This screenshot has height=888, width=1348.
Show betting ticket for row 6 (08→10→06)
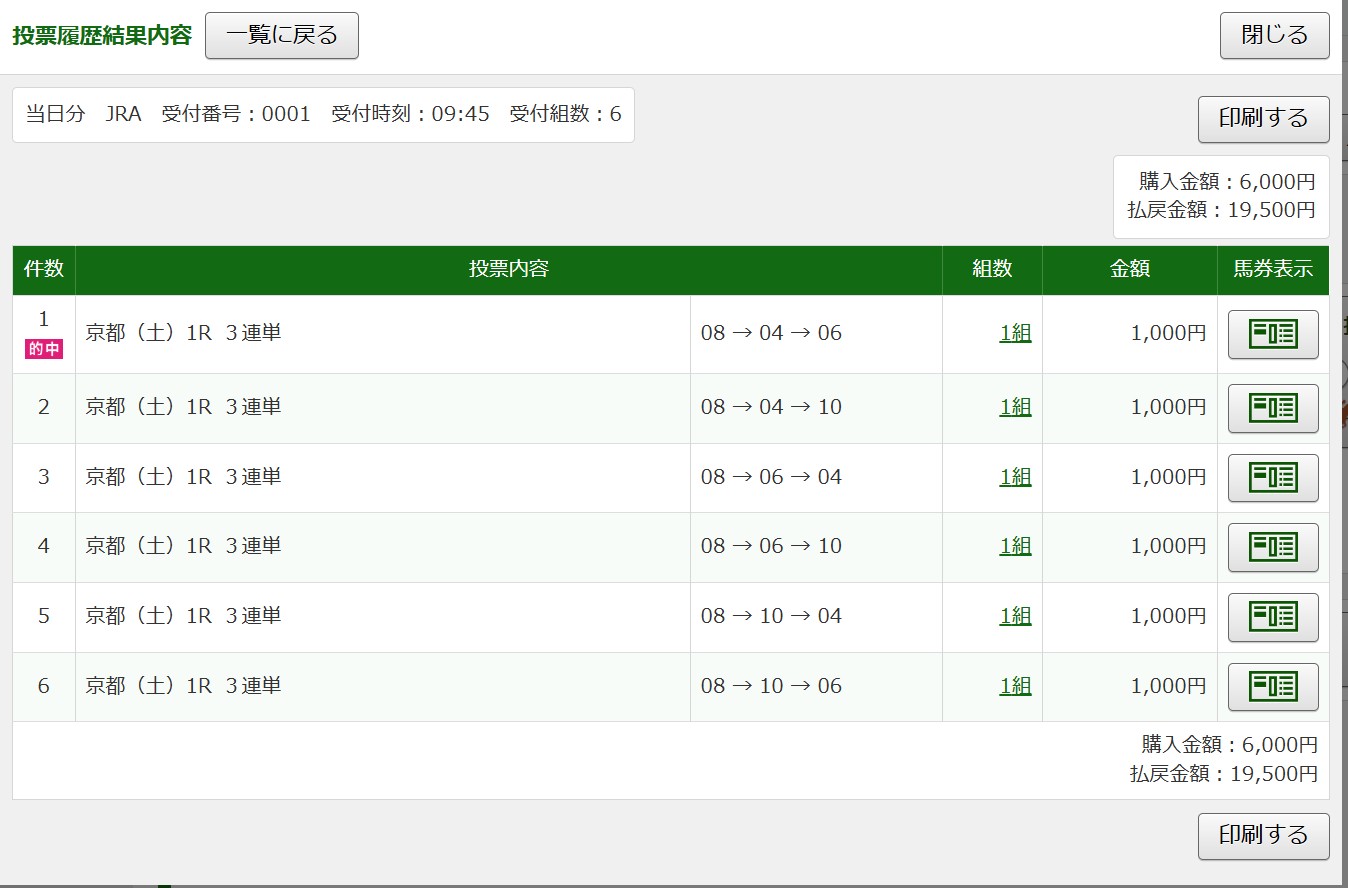click(1272, 686)
